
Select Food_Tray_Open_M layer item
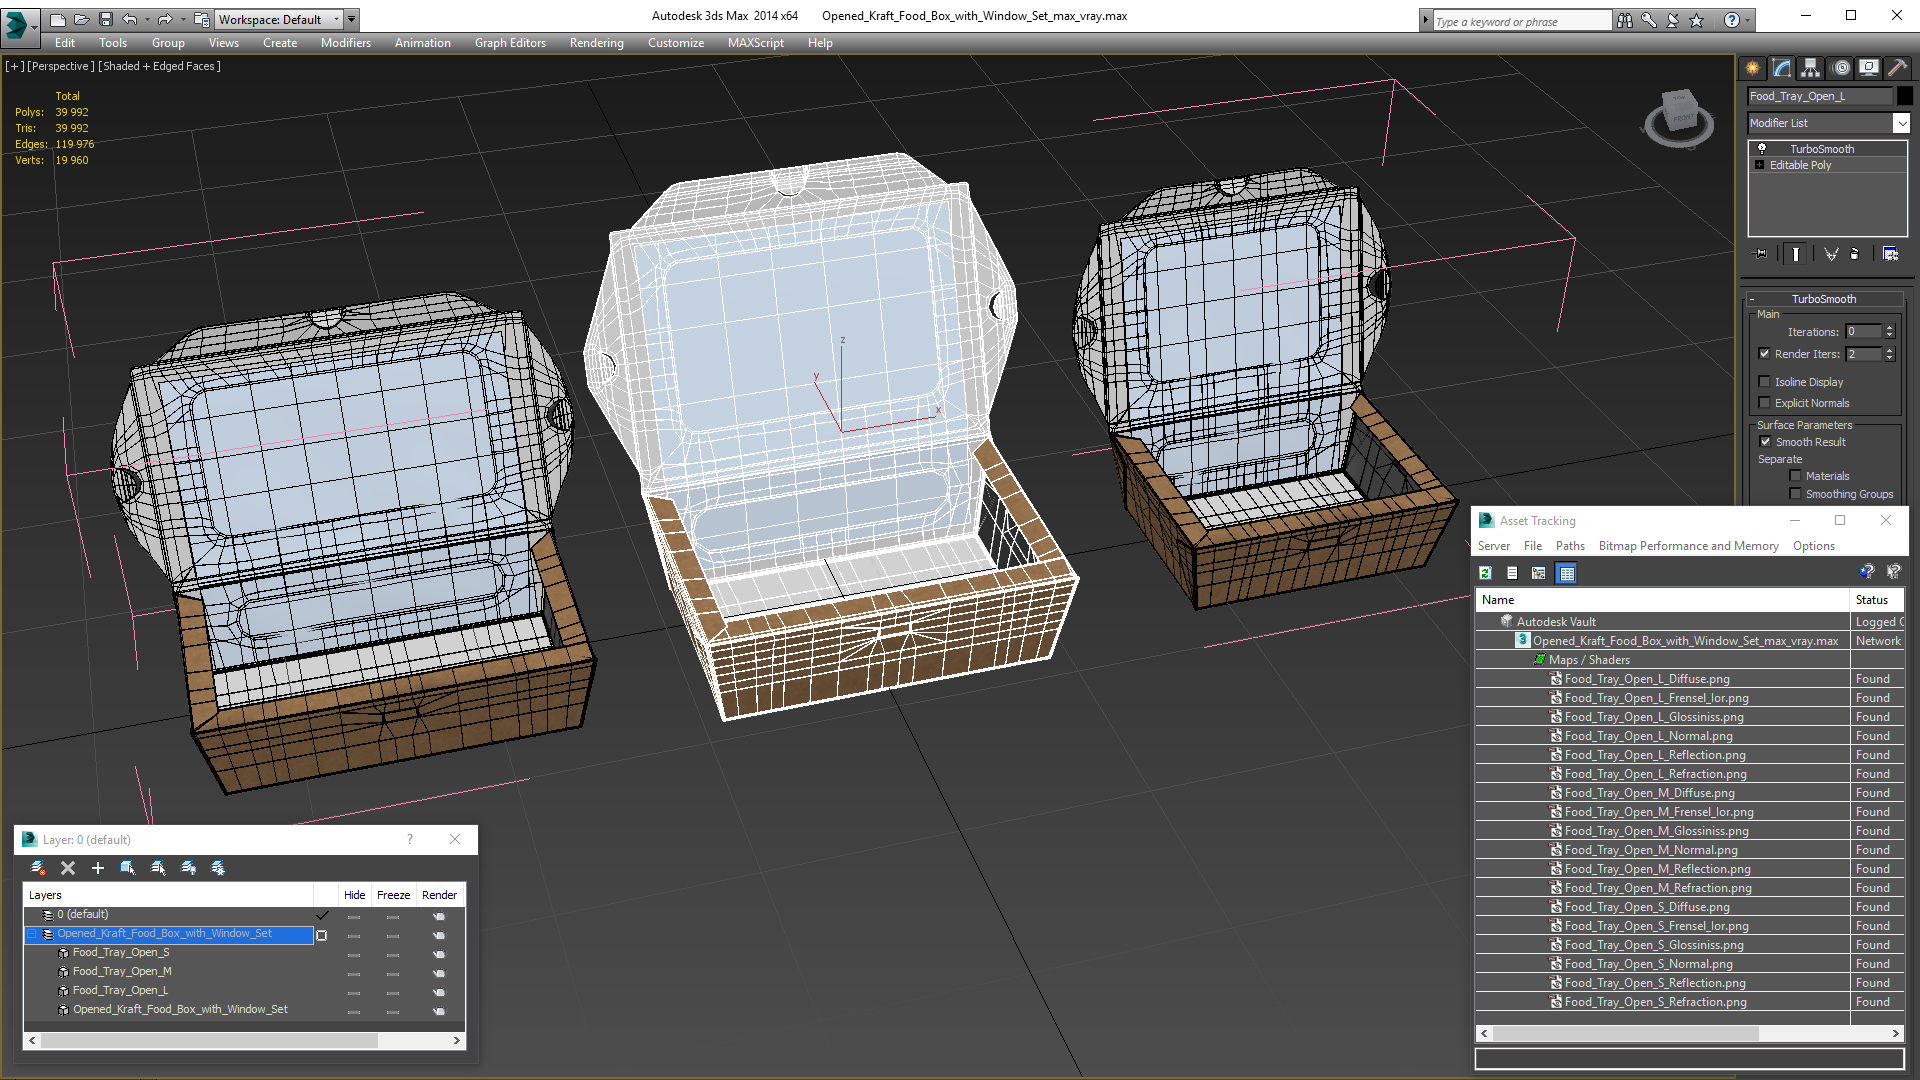tap(122, 971)
